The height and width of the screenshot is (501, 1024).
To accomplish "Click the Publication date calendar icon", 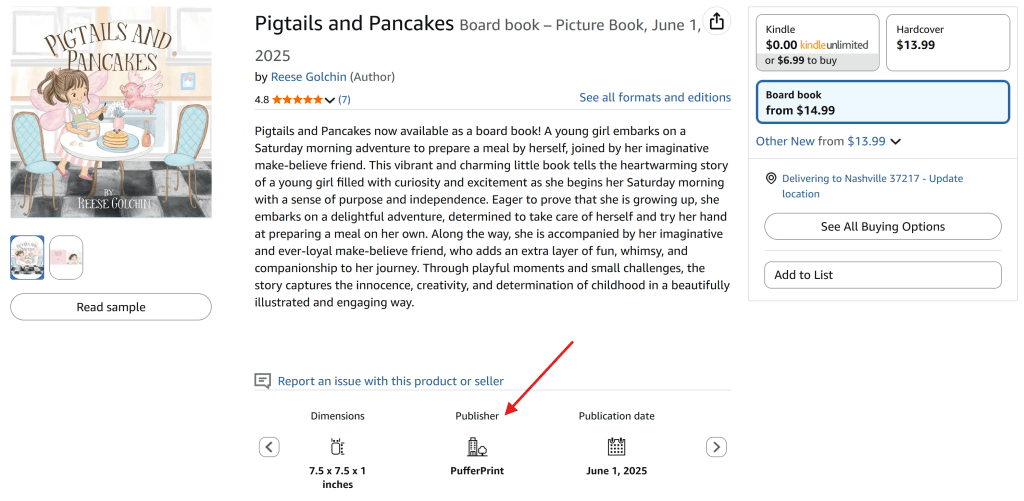I will pyautogui.click(x=616, y=447).
